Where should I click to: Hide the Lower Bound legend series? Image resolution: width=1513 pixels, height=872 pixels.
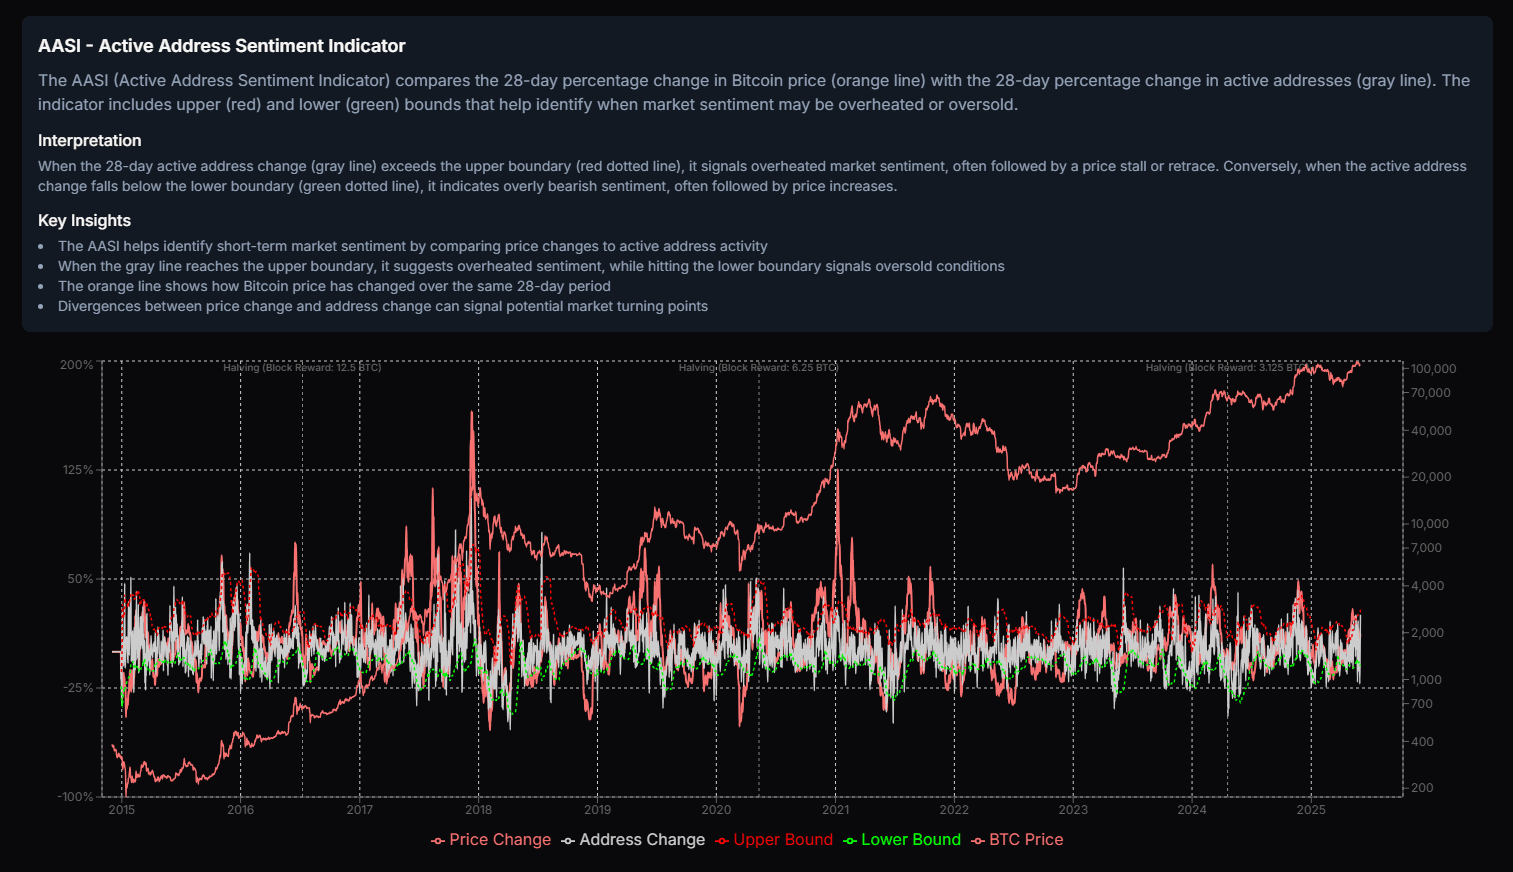[x=902, y=840]
